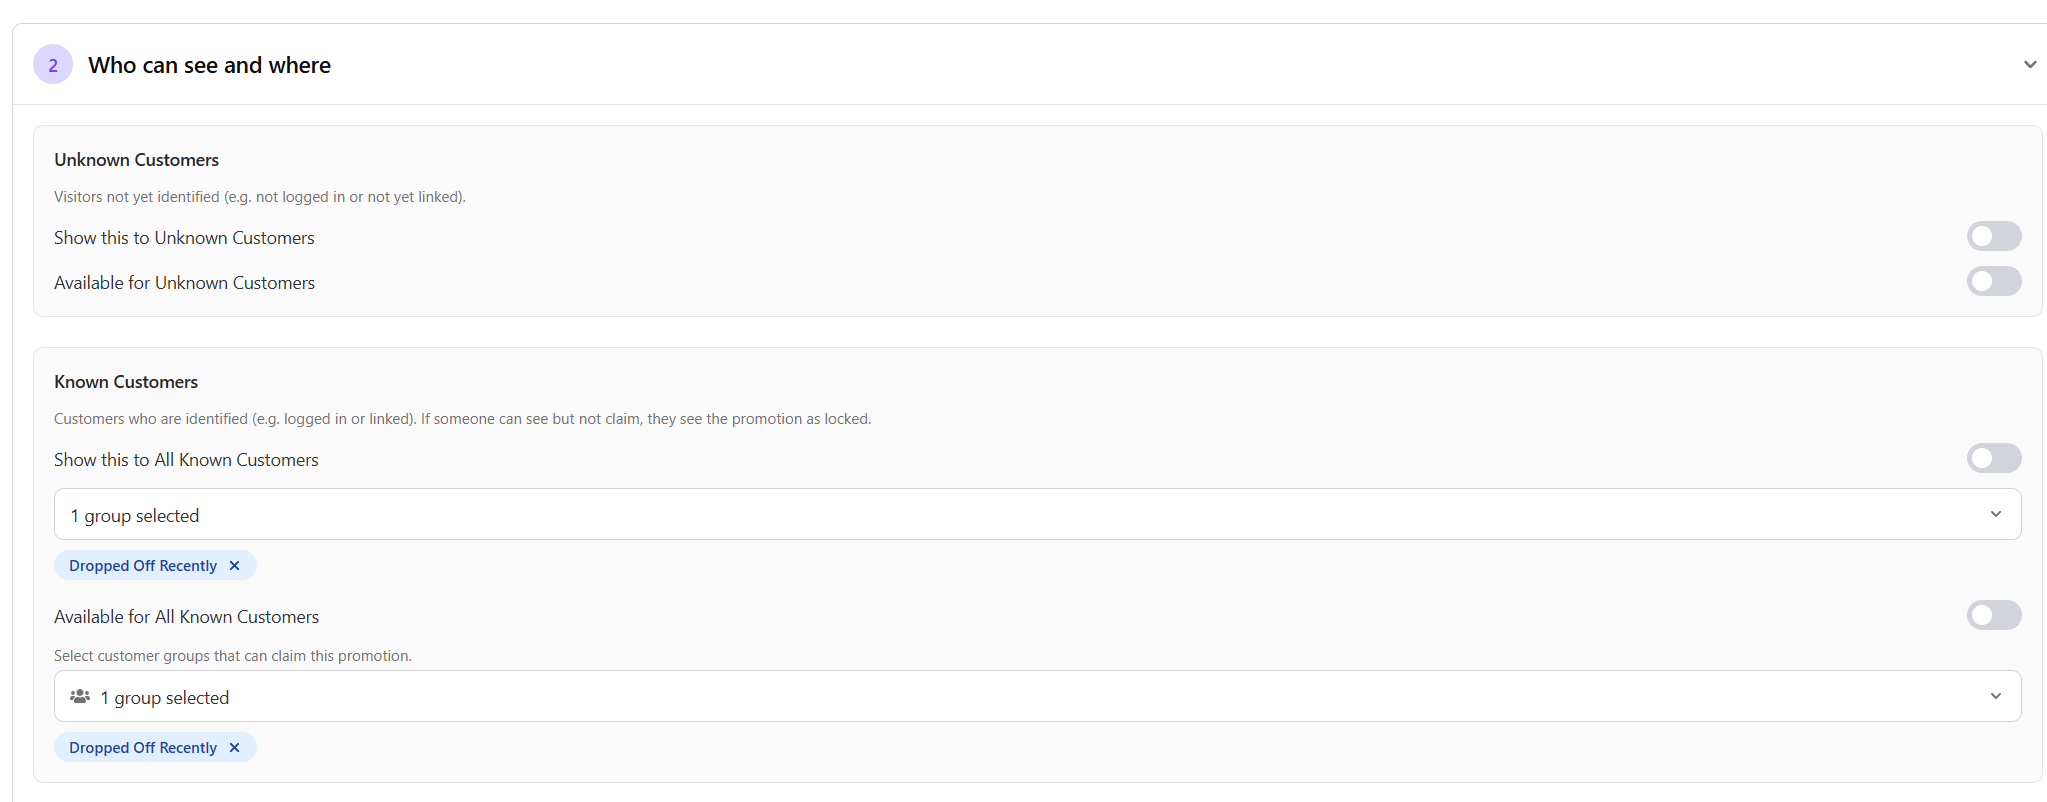This screenshot has height=802, width=2047.
Task: Remove Dropped Off Recently from visibility groups
Action: 235,566
